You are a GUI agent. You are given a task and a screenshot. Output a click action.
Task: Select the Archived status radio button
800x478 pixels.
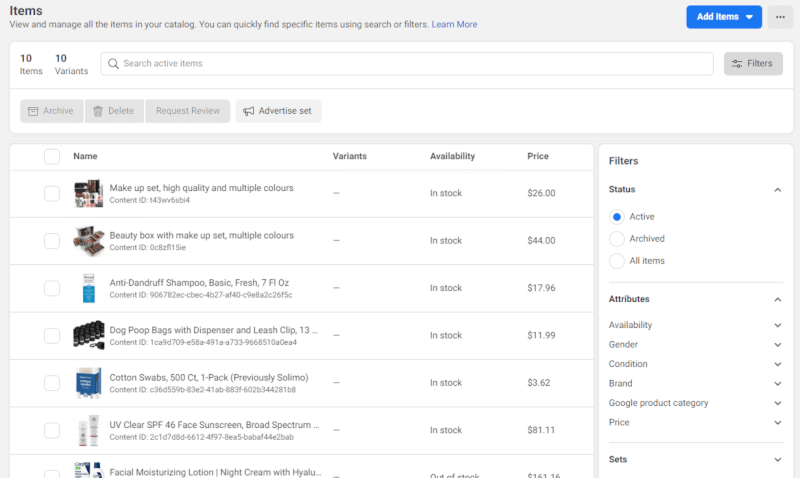tap(617, 239)
